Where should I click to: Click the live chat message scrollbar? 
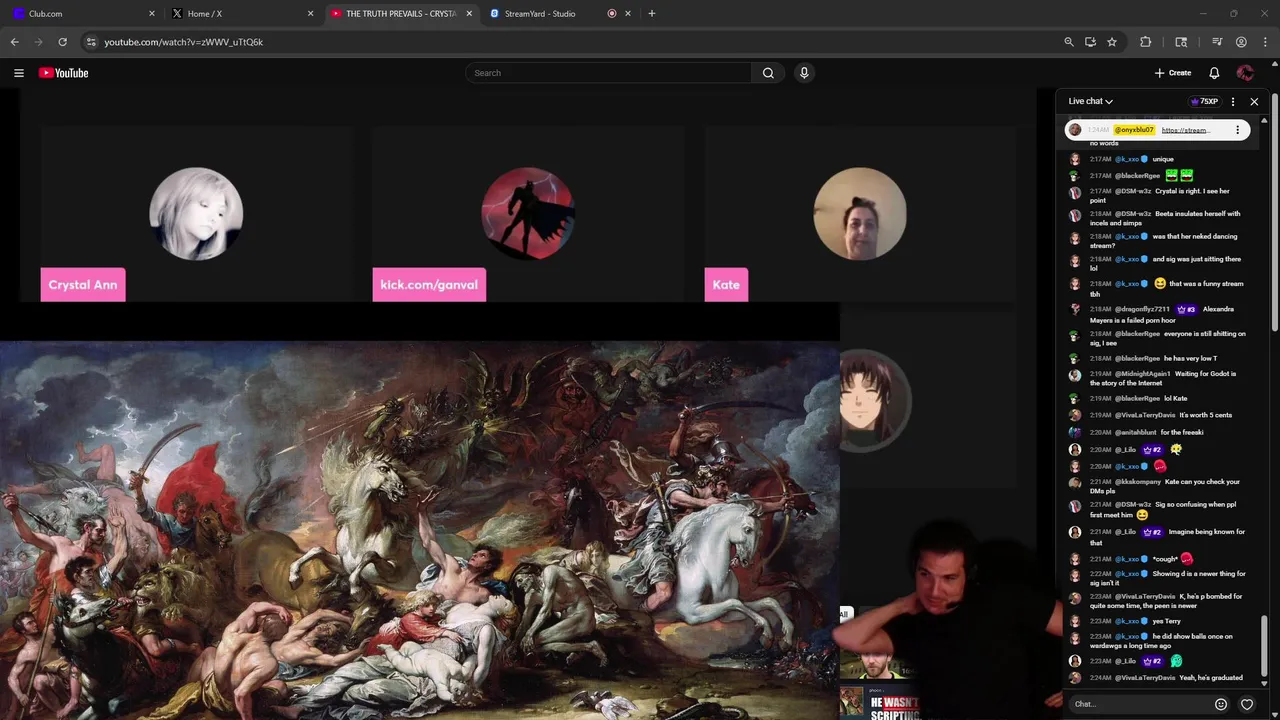coord(1265,645)
